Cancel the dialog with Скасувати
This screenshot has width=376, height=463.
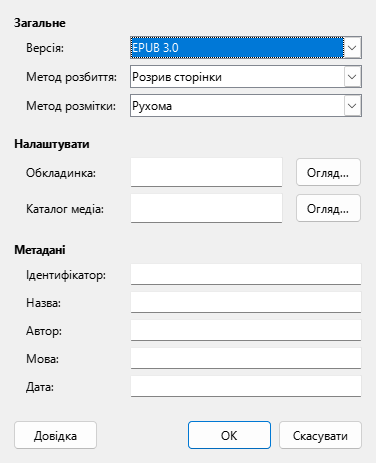click(x=320, y=435)
